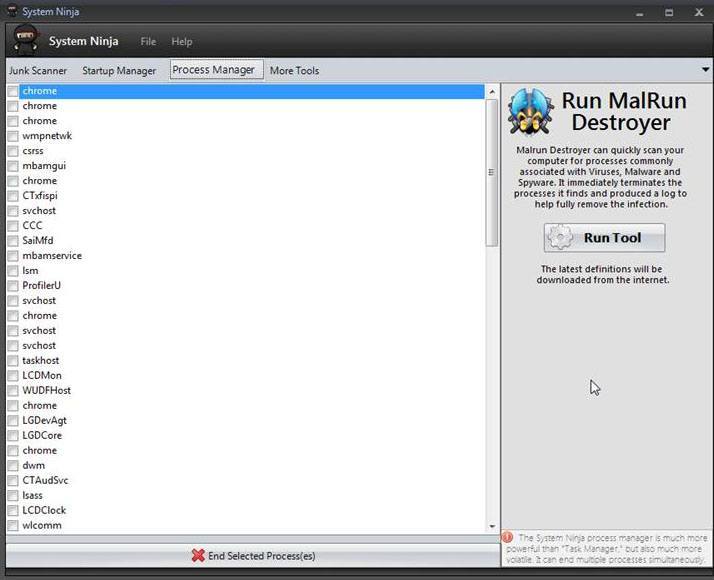Screen dimensions: 714x580
Task: Select checkbox next to mbamservice
Action: point(13,256)
